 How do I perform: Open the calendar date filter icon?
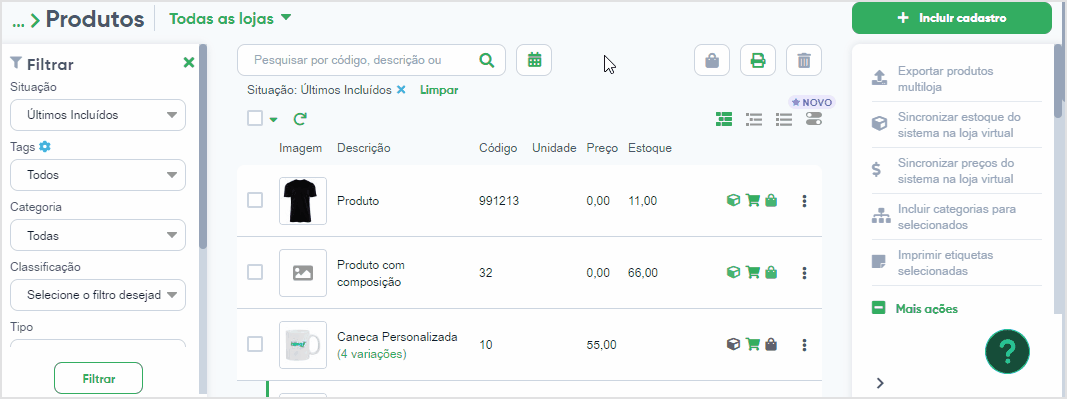coord(534,60)
